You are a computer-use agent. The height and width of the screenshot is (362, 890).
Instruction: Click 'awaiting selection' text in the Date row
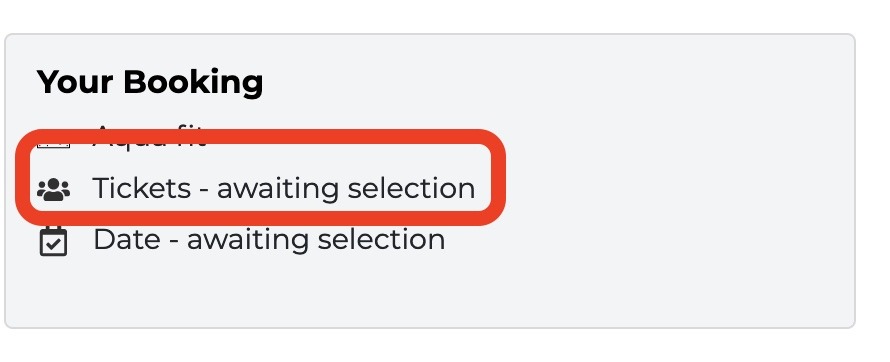click(x=316, y=240)
